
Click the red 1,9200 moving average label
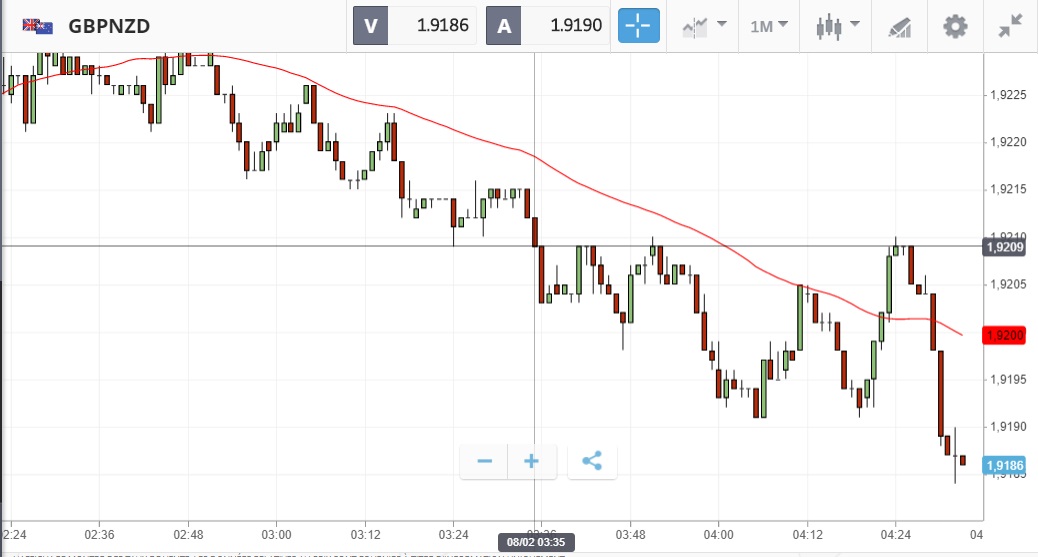[1005, 335]
